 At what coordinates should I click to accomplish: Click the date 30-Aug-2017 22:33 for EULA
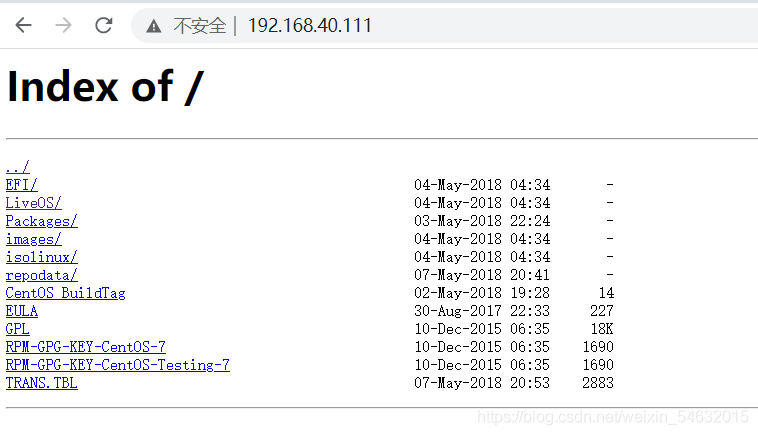[x=482, y=311]
